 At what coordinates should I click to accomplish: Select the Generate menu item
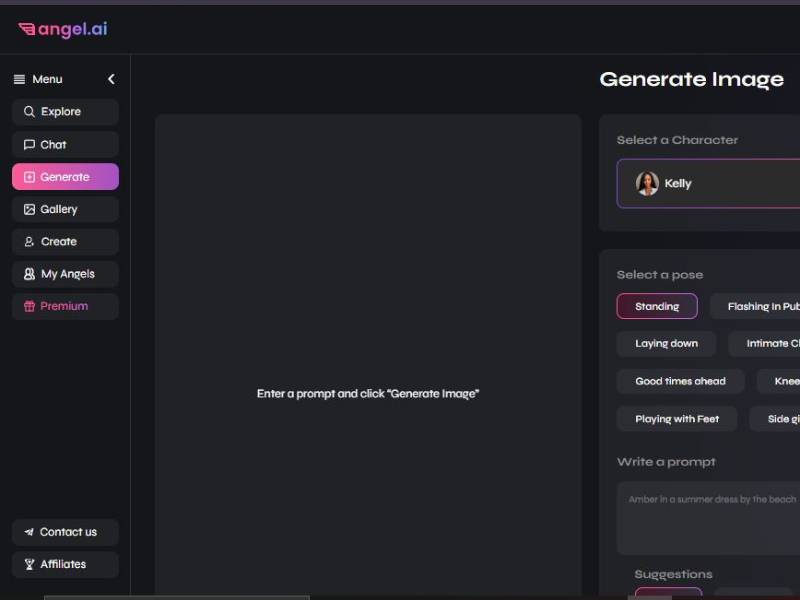pos(65,177)
